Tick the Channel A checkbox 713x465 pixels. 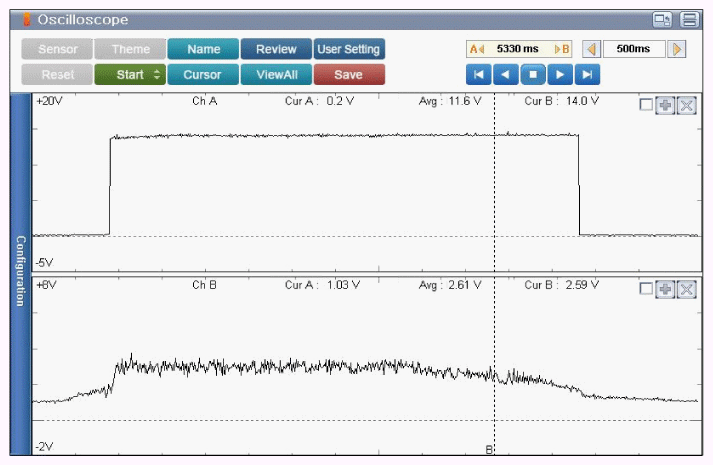tap(646, 106)
